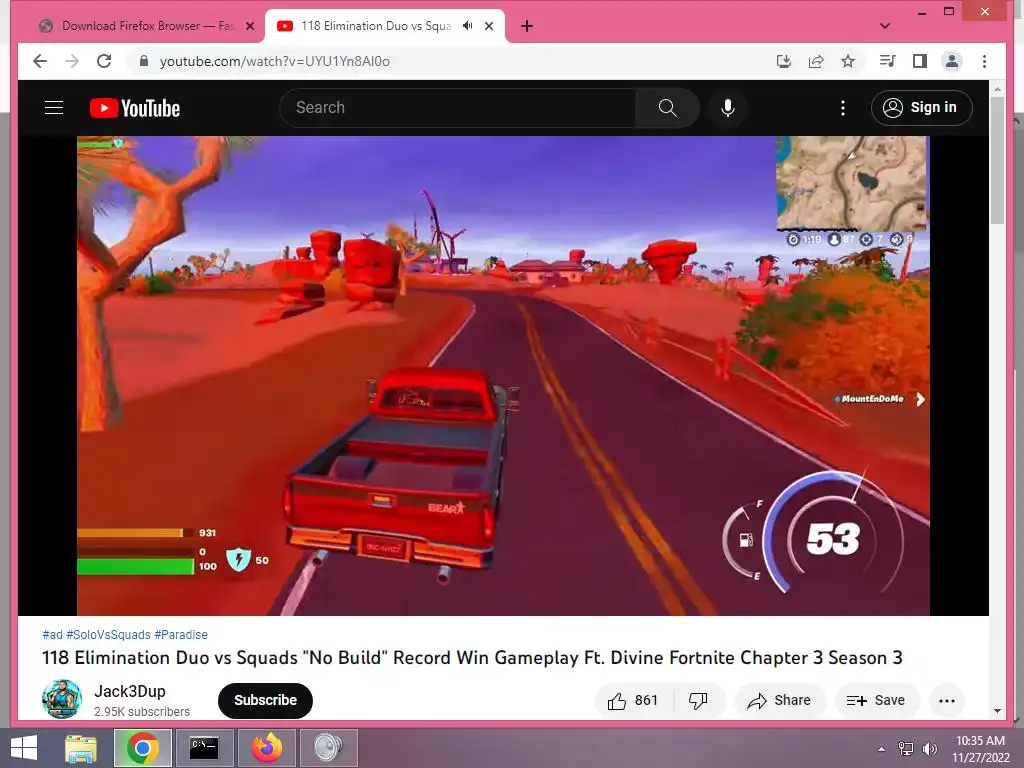Viewport: 1024px width, 768px height.
Task: Open Chrome's three-dot menu
Action: (984, 61)
